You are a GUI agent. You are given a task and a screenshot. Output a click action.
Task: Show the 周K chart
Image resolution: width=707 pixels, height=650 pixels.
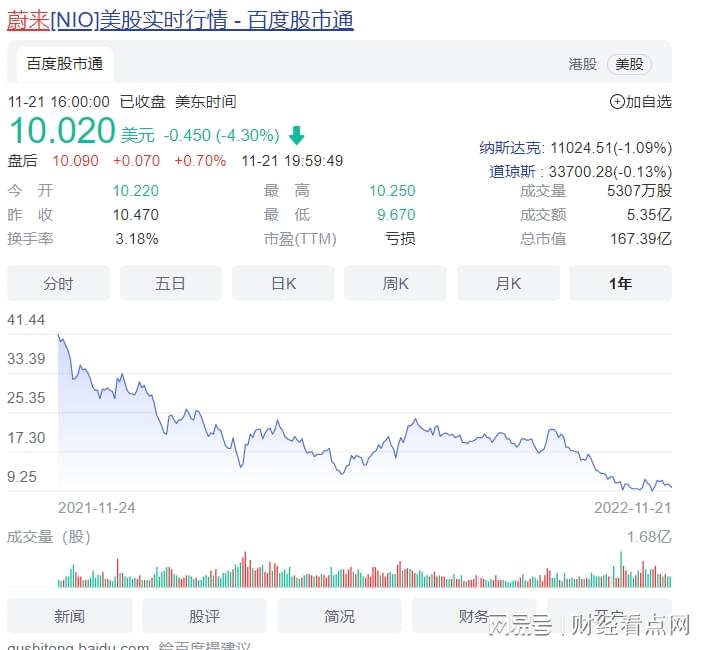coord(395,284)
